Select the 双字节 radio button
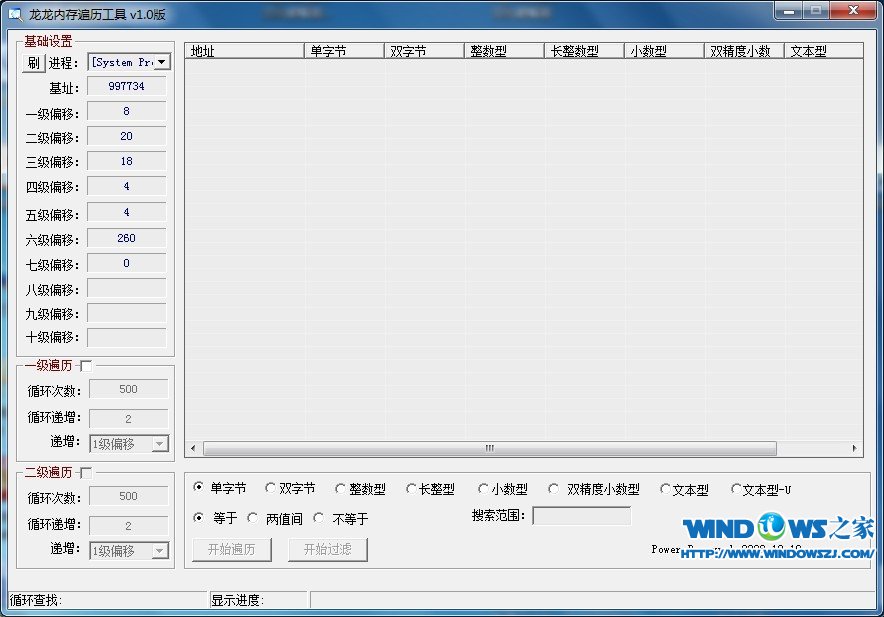Image resolution: width=884 pixels, height=617 pixels. [270, 488]
